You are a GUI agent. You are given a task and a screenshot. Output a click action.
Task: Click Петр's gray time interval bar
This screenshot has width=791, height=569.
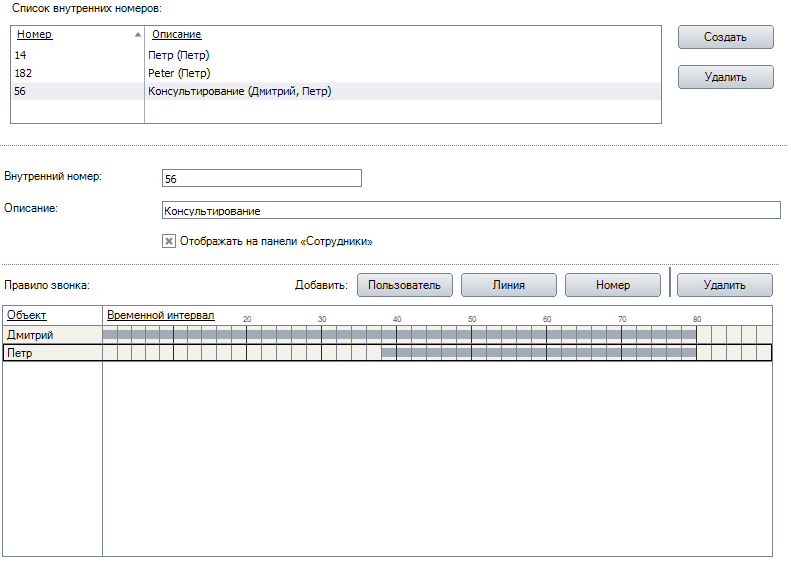pos(538,353)
